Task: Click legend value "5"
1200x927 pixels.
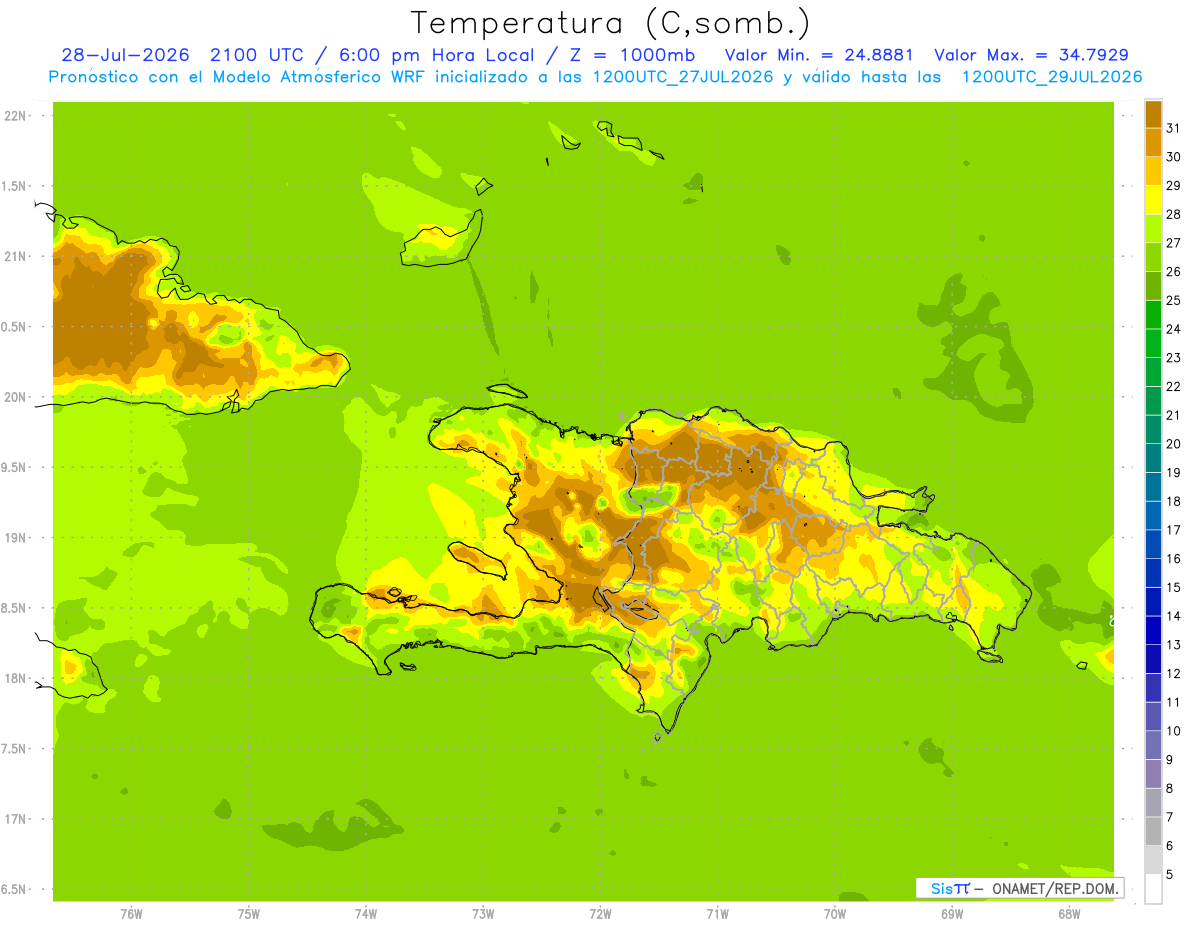Action: click(1170, 874)
